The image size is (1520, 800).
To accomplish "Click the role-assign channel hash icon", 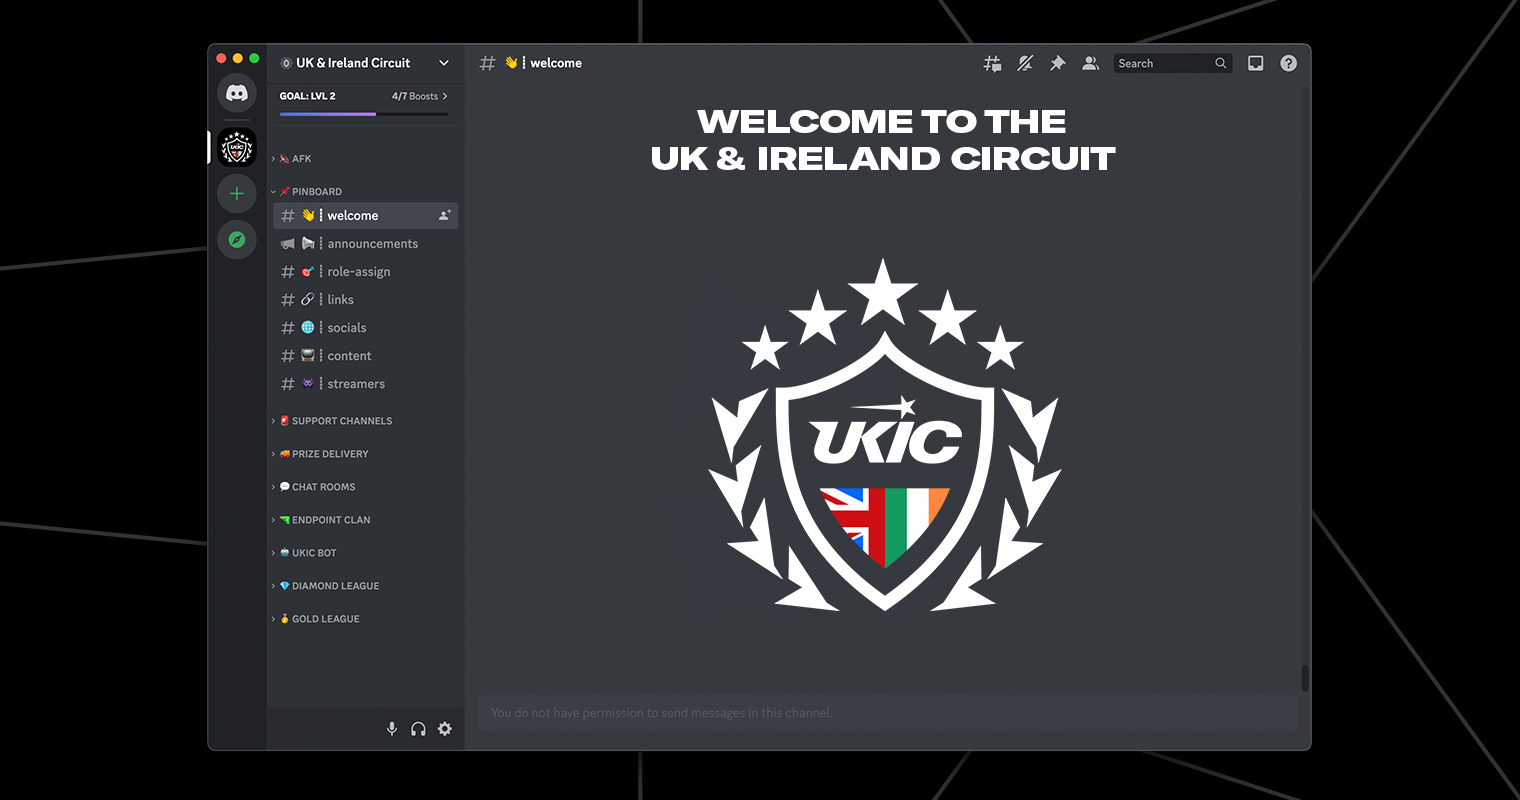I will point(288,272).
